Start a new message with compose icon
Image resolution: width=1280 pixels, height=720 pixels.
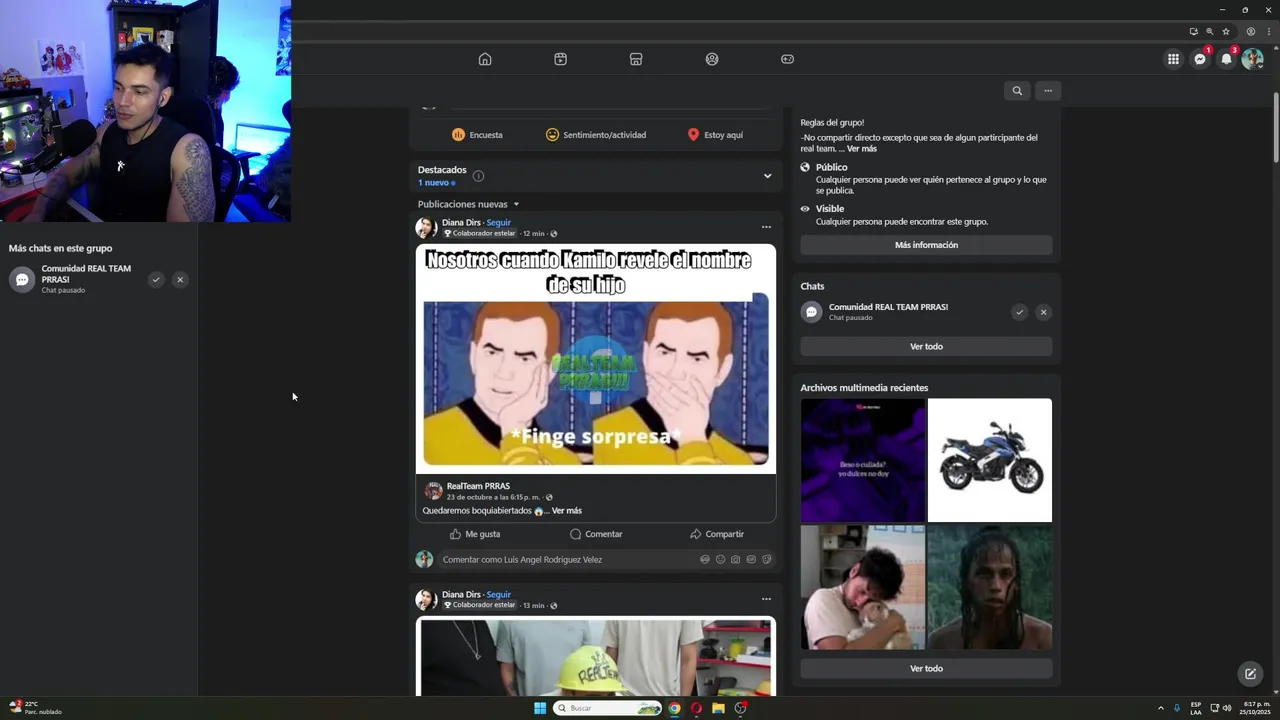pyautogui.click(x=1250, y=674)
